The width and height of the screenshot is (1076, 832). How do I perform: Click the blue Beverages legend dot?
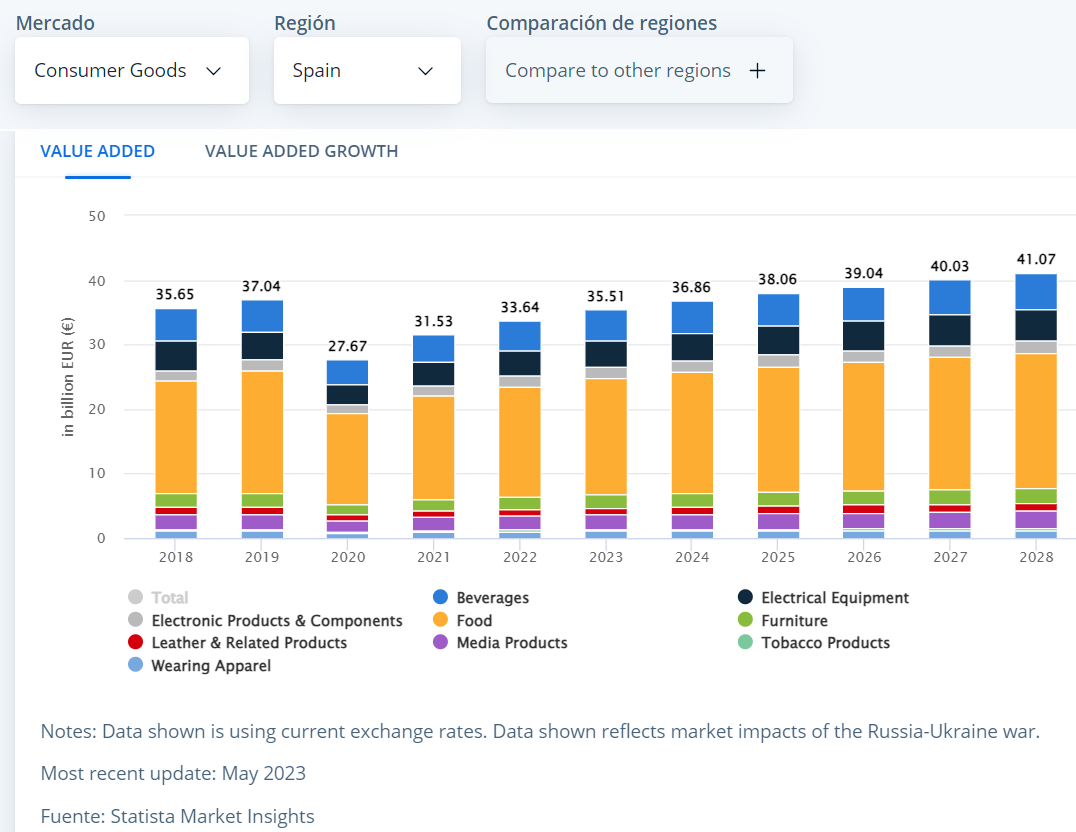coord(440,598)
